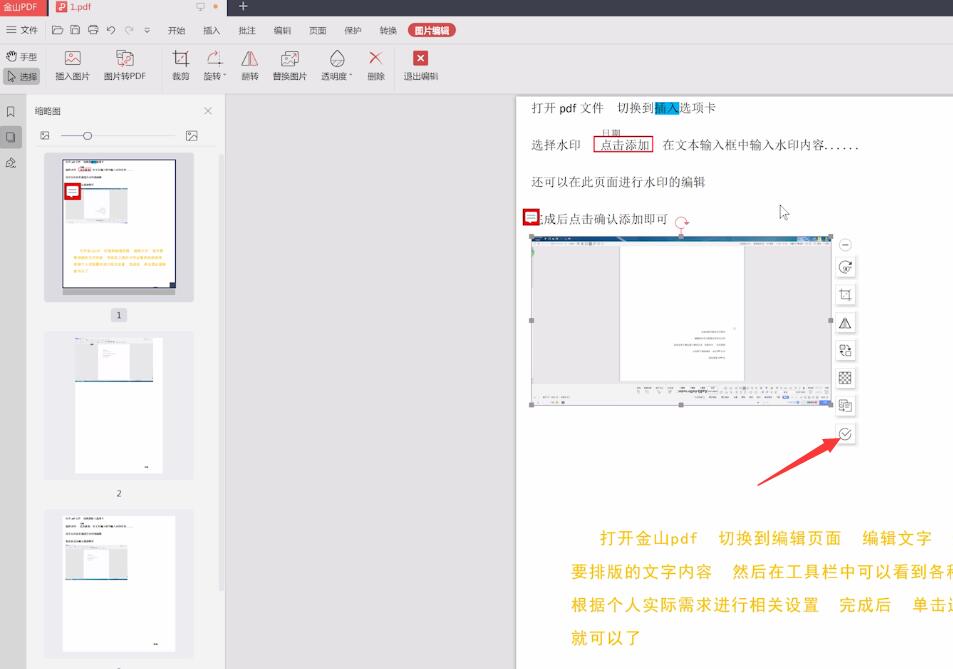Screen dimensions: 953x669
Task: Switch to the 开始 tab
Action: (x=176, y=30)
